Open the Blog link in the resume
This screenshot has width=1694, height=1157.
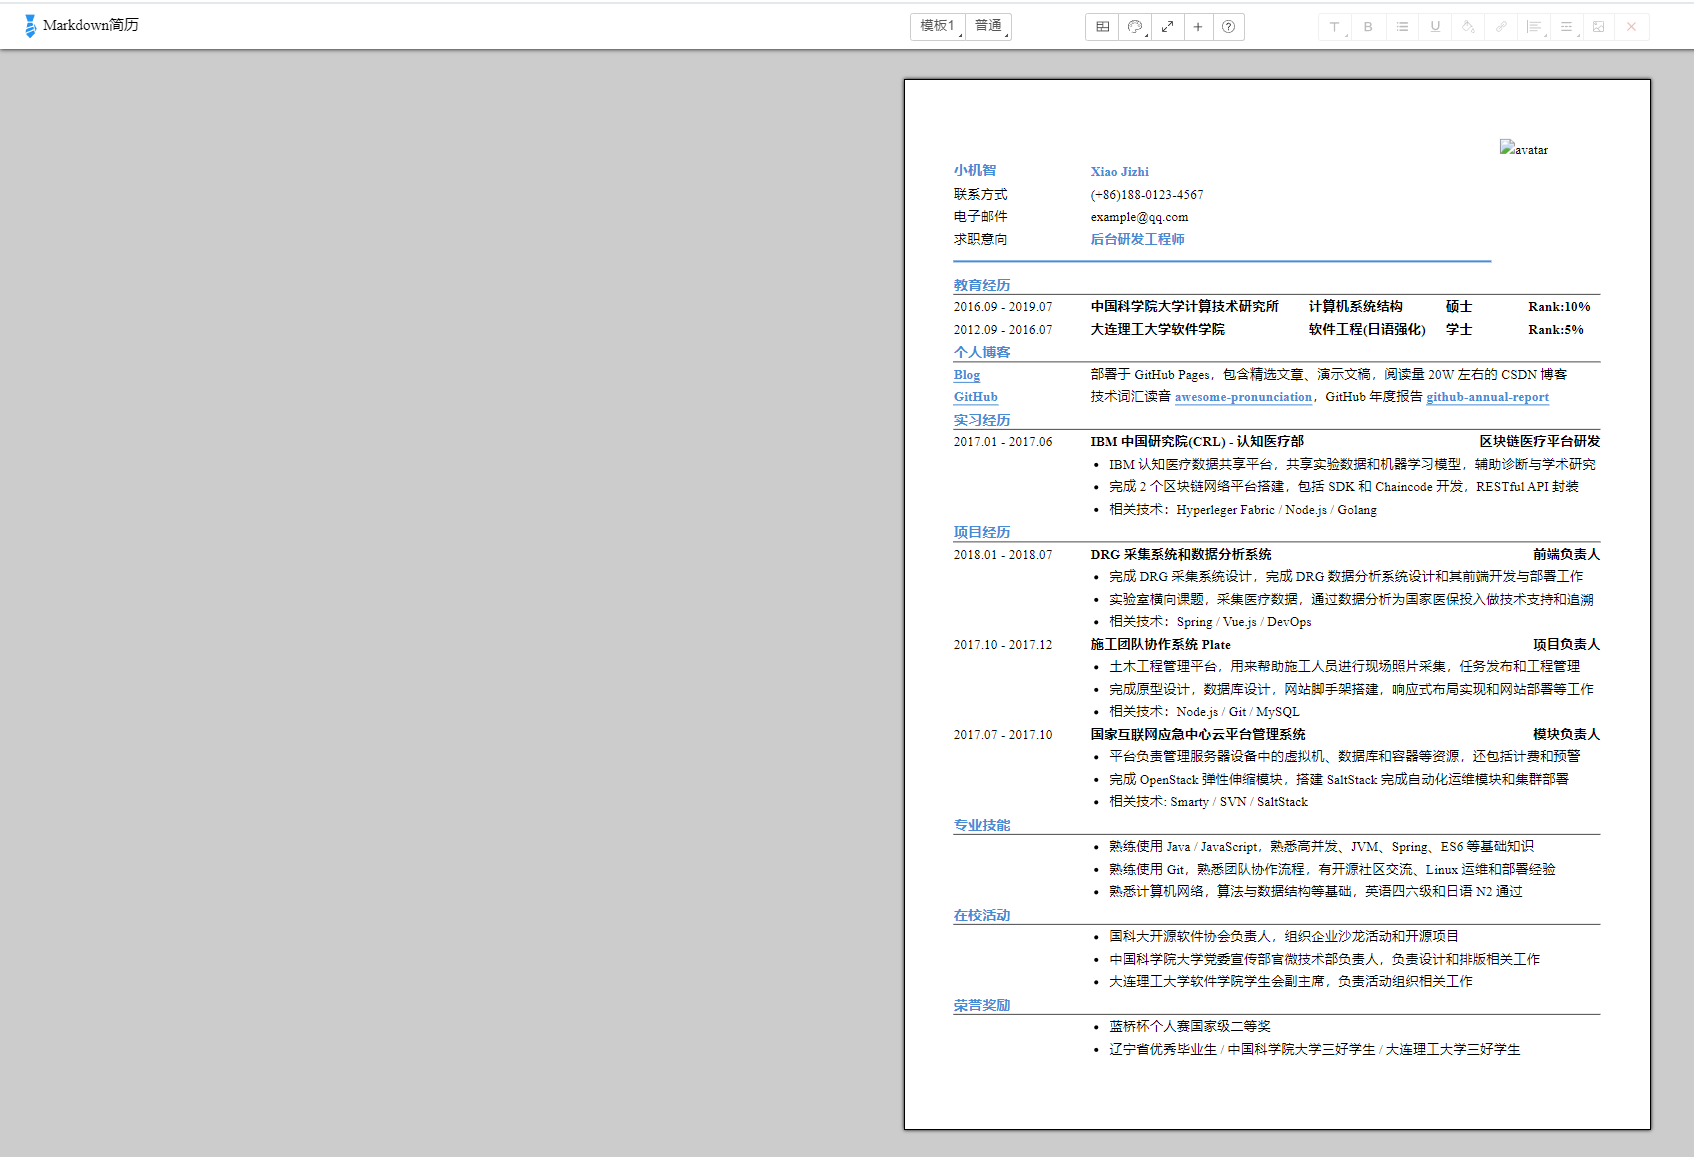coord(966,374)
